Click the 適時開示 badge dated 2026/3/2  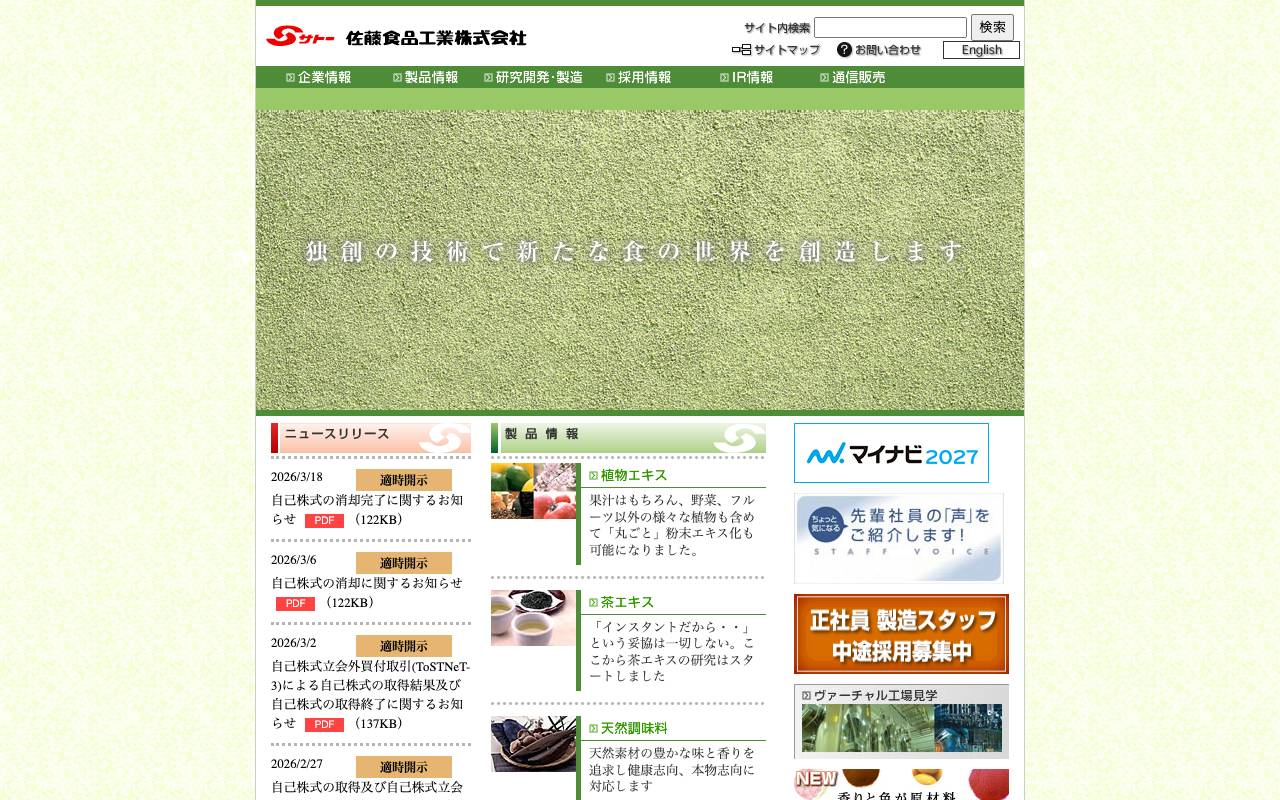[403, 646]
